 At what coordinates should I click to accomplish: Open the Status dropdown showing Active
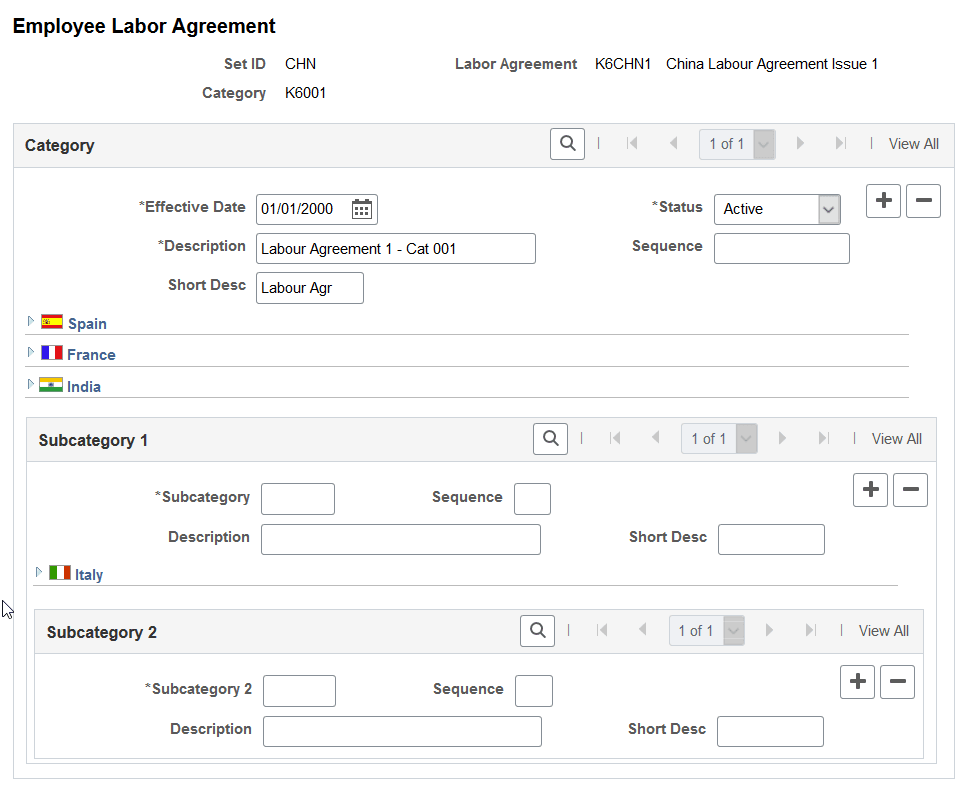point(777,209)
